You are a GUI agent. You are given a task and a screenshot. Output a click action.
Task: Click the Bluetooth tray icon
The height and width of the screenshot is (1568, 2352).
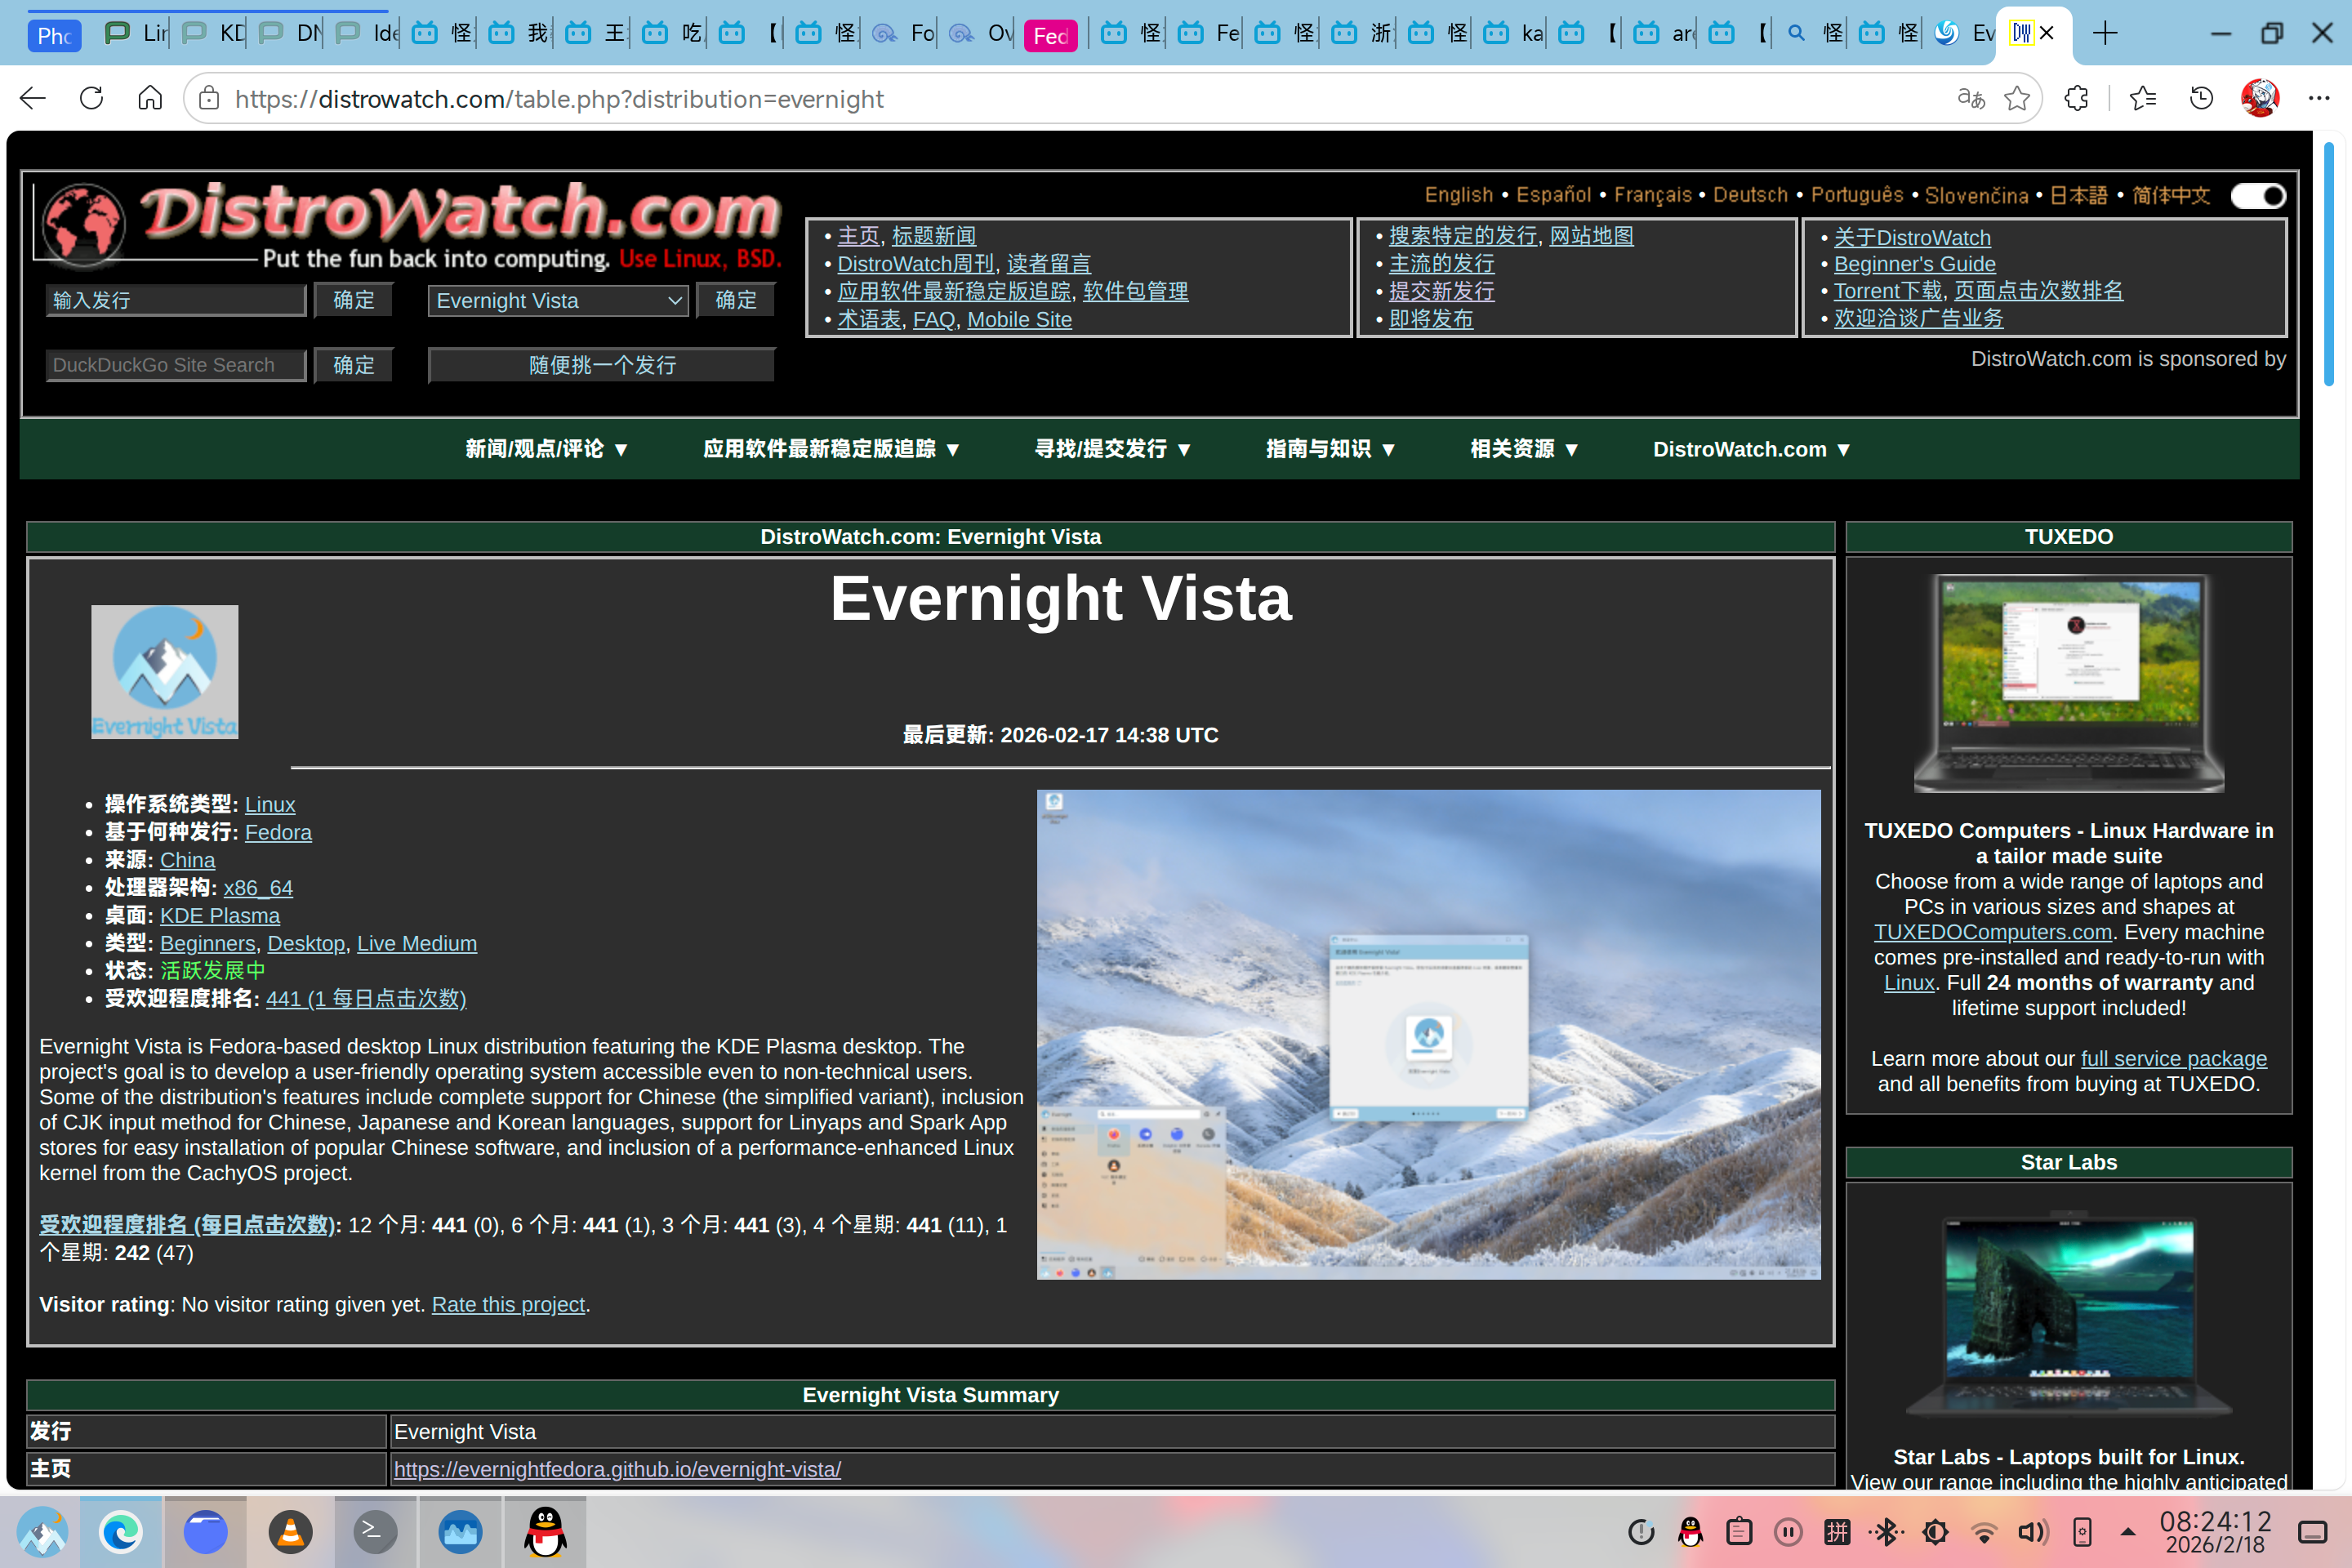tap(1886, 1531)
